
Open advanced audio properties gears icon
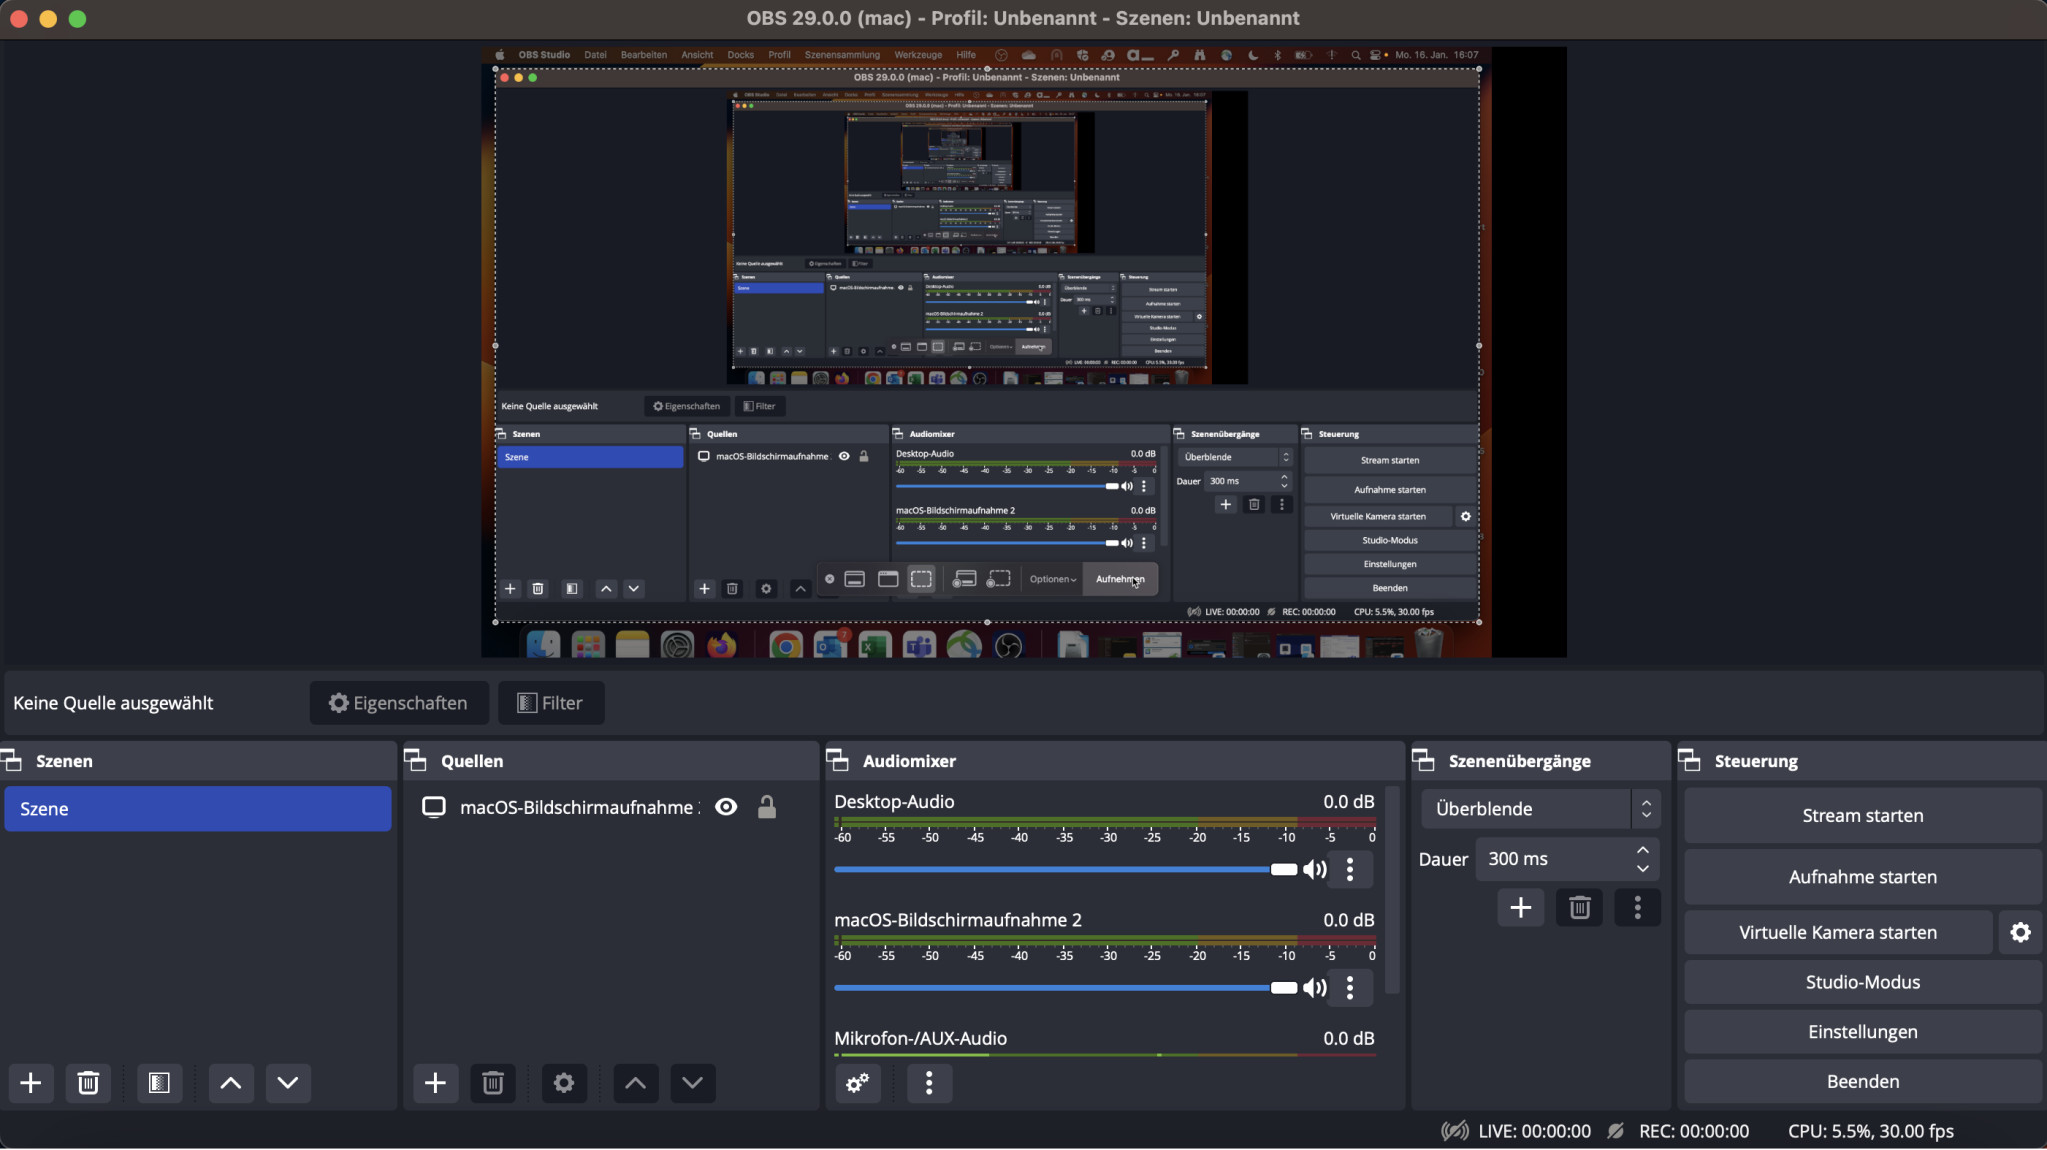tap(857, 1083)
